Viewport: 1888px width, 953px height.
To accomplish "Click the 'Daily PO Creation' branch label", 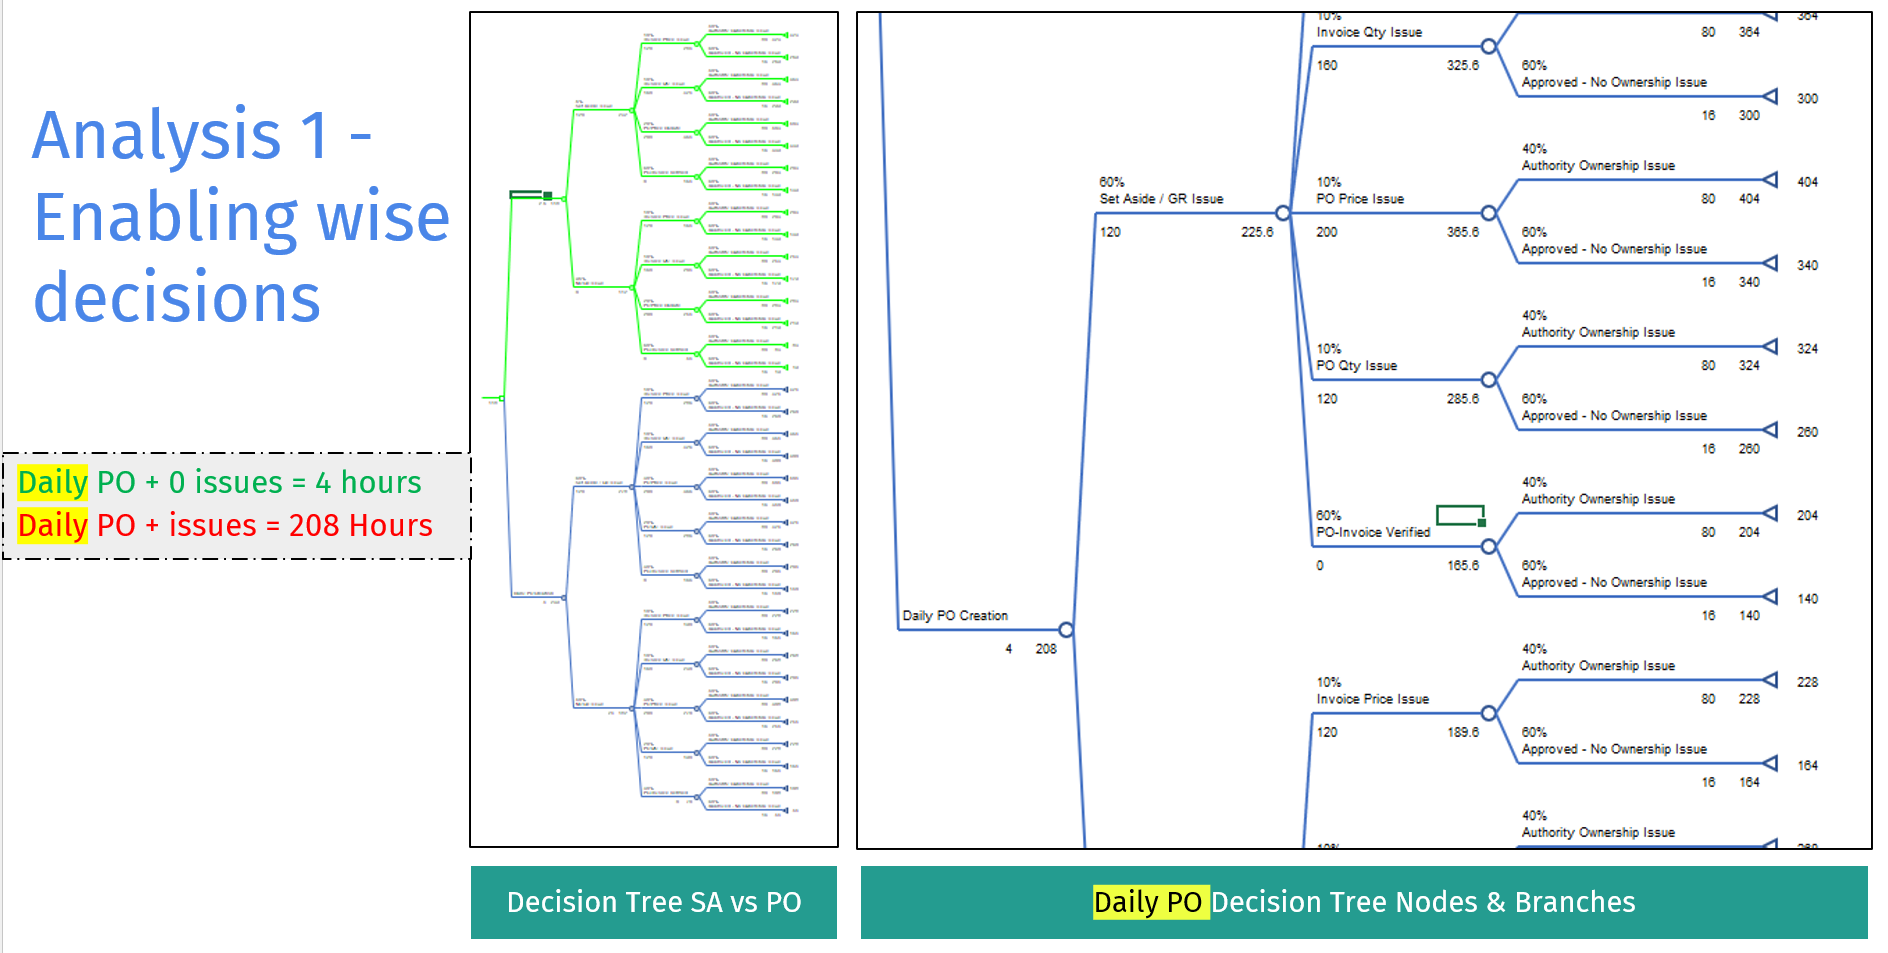I will click(x=955, y=616).
